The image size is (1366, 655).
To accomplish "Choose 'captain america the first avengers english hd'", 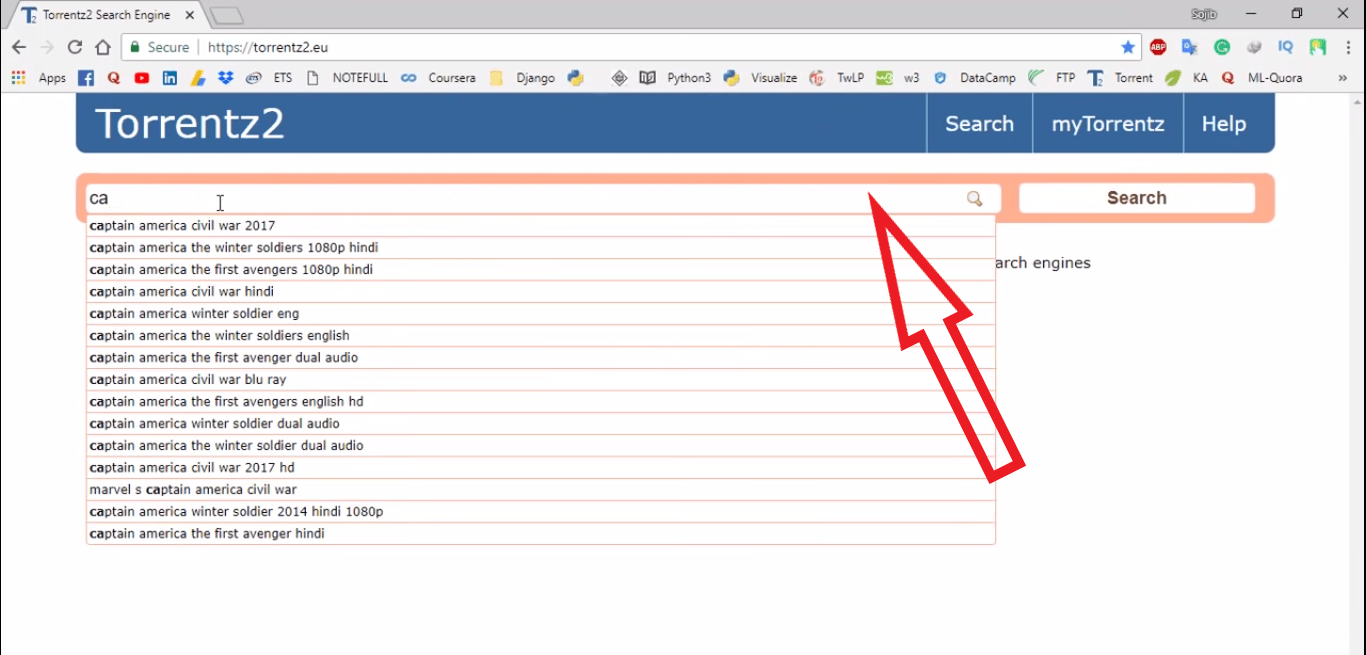I will [x=541, y=402].
